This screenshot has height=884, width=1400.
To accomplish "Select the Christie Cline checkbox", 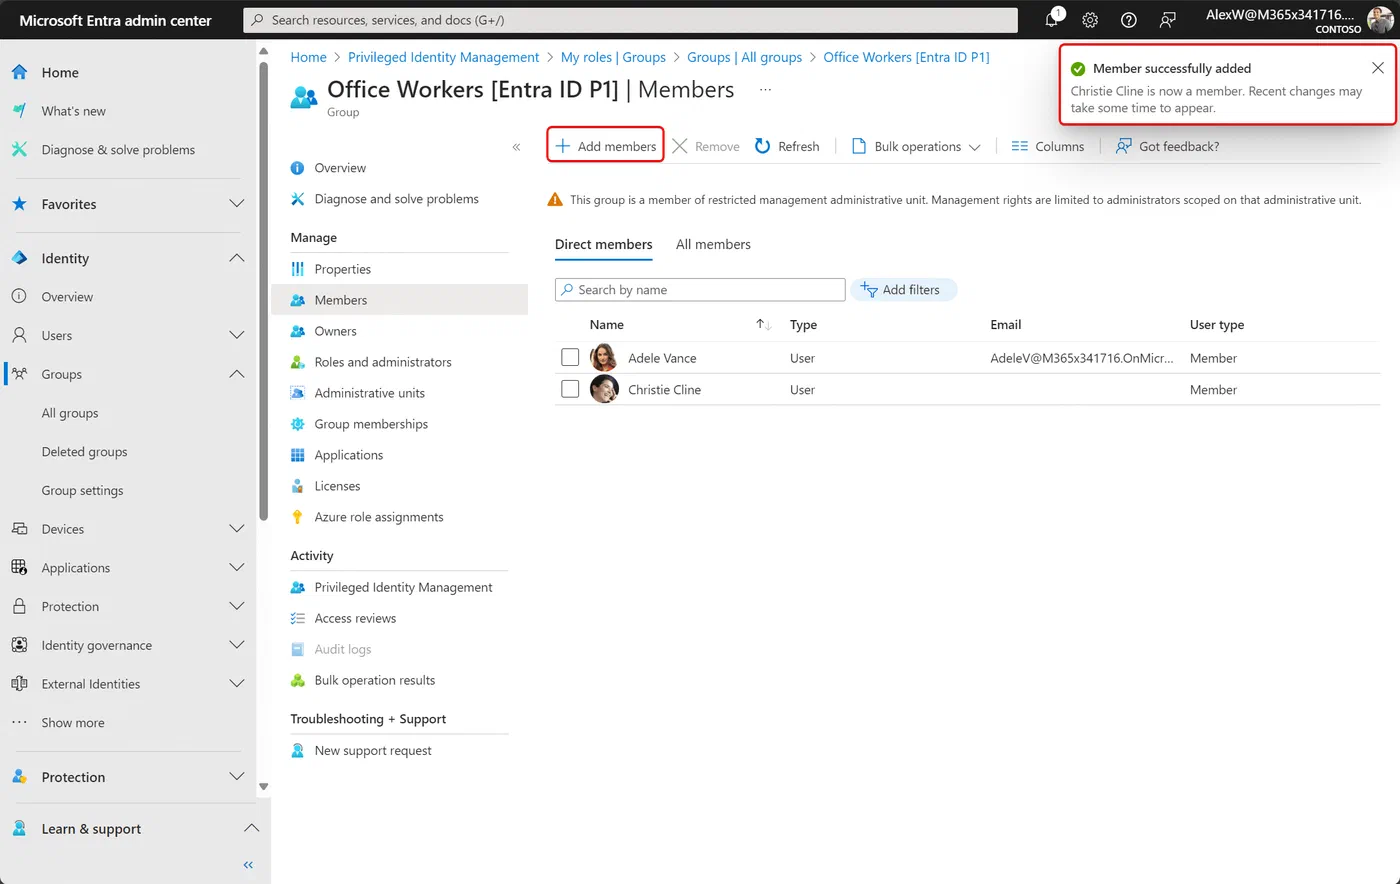I will [570, 389].
